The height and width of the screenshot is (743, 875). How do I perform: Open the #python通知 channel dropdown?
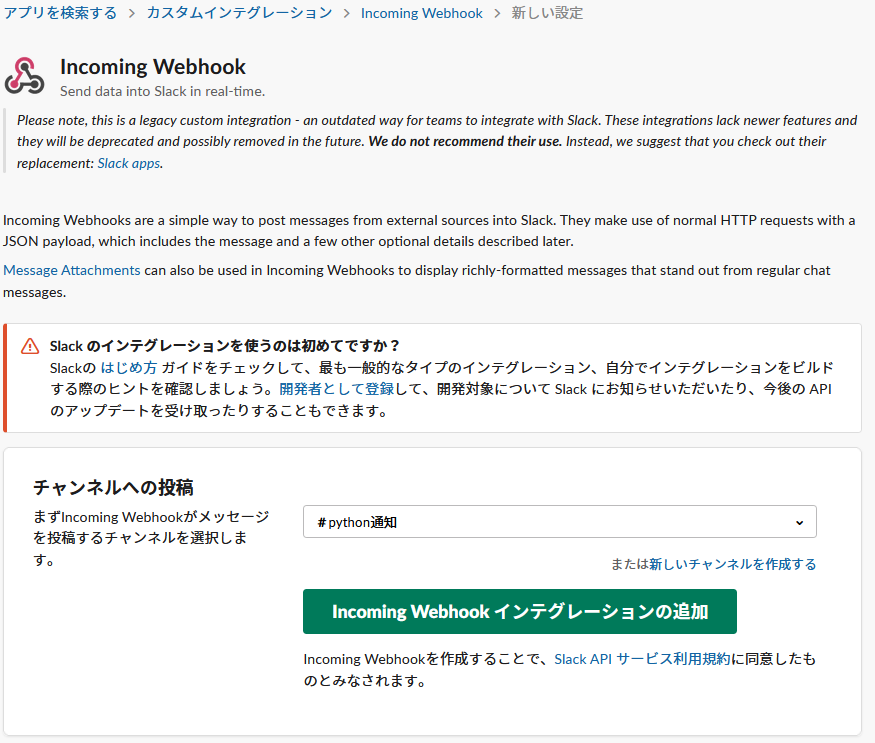coord(559,522)
